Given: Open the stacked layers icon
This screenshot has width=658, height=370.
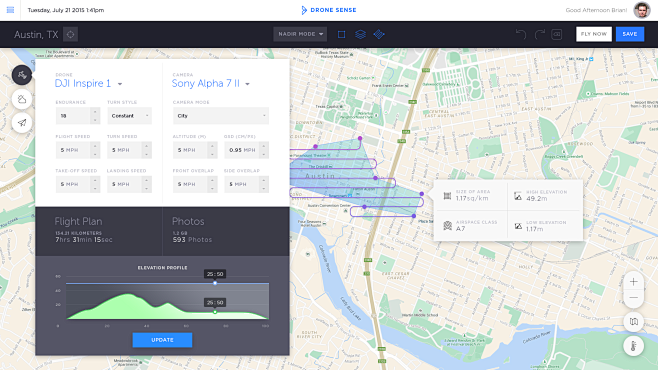Looking at the screenshot, I should (x=360, y=34).
